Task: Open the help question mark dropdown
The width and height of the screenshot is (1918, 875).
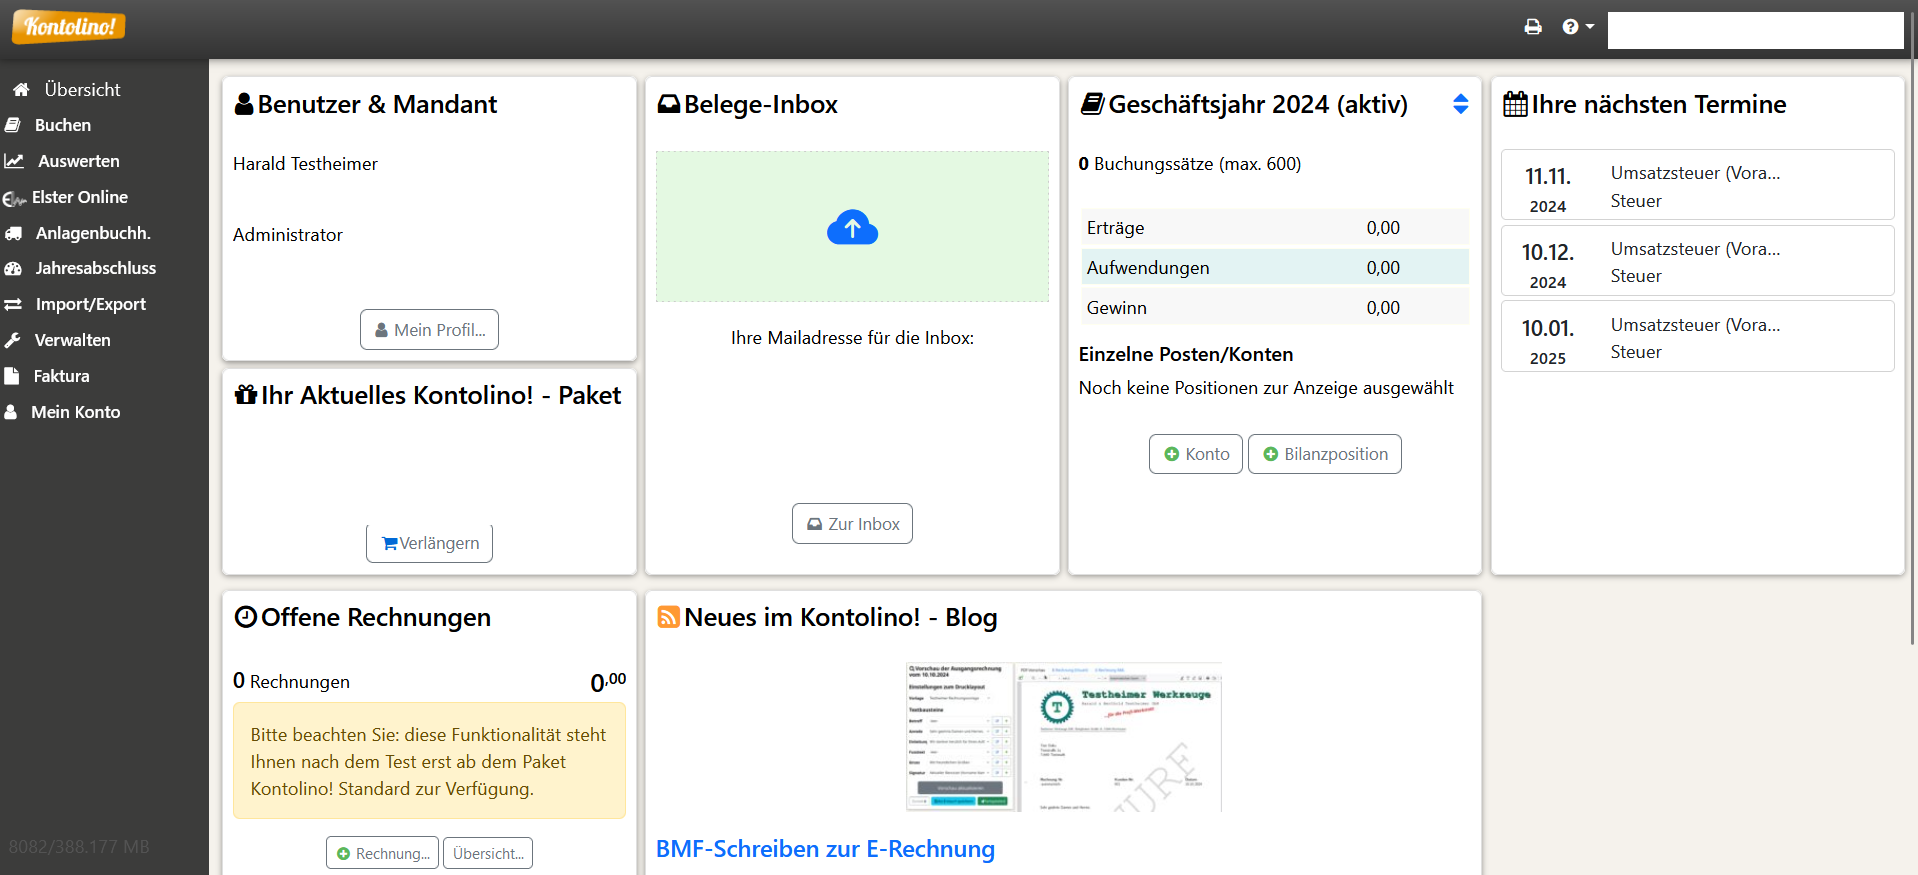Action: click(1577, 27)
